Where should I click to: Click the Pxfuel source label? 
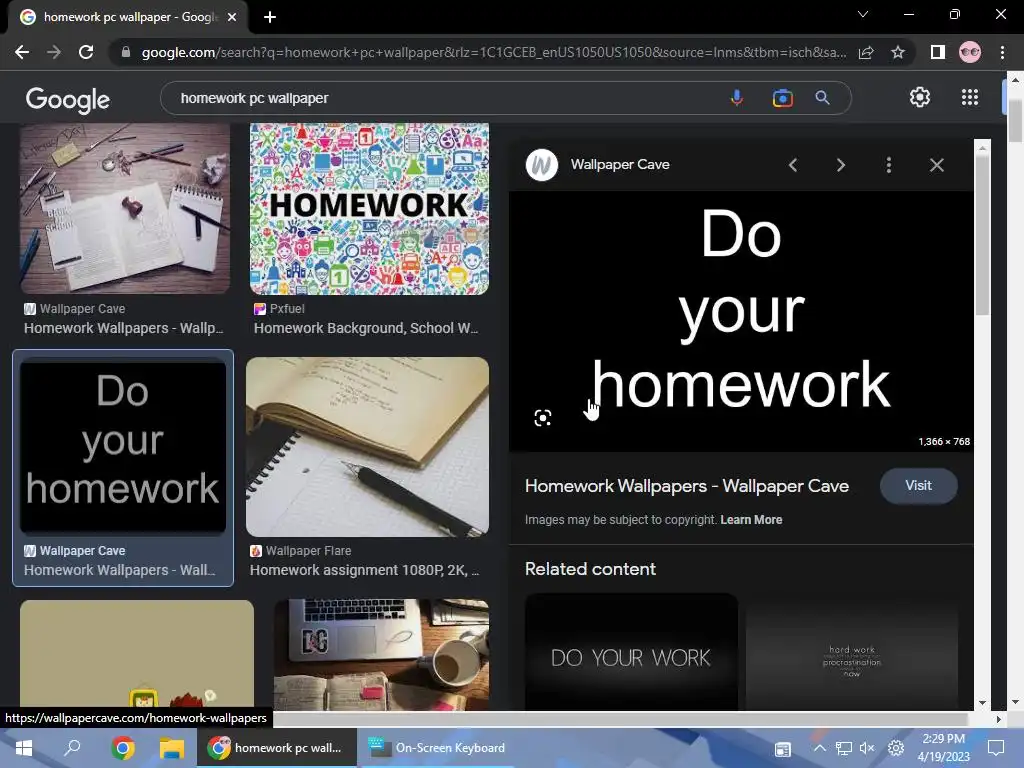click(287, 309)
